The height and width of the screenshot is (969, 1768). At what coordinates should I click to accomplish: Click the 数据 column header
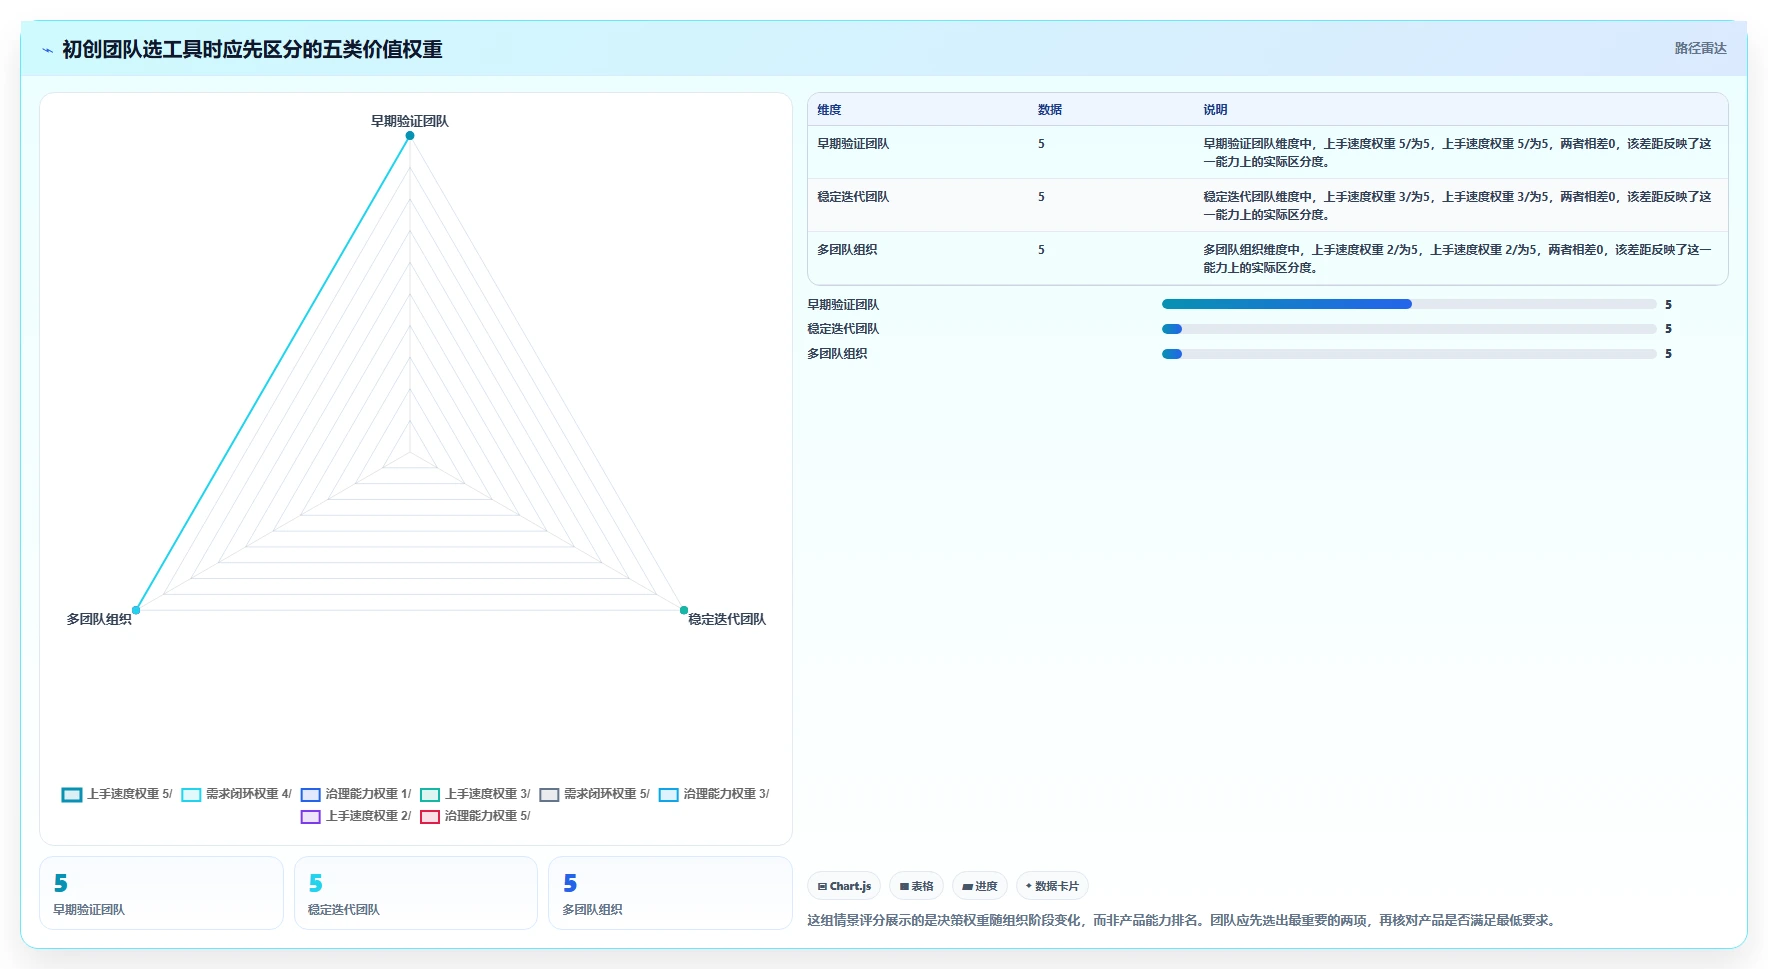coord(1050,110)
